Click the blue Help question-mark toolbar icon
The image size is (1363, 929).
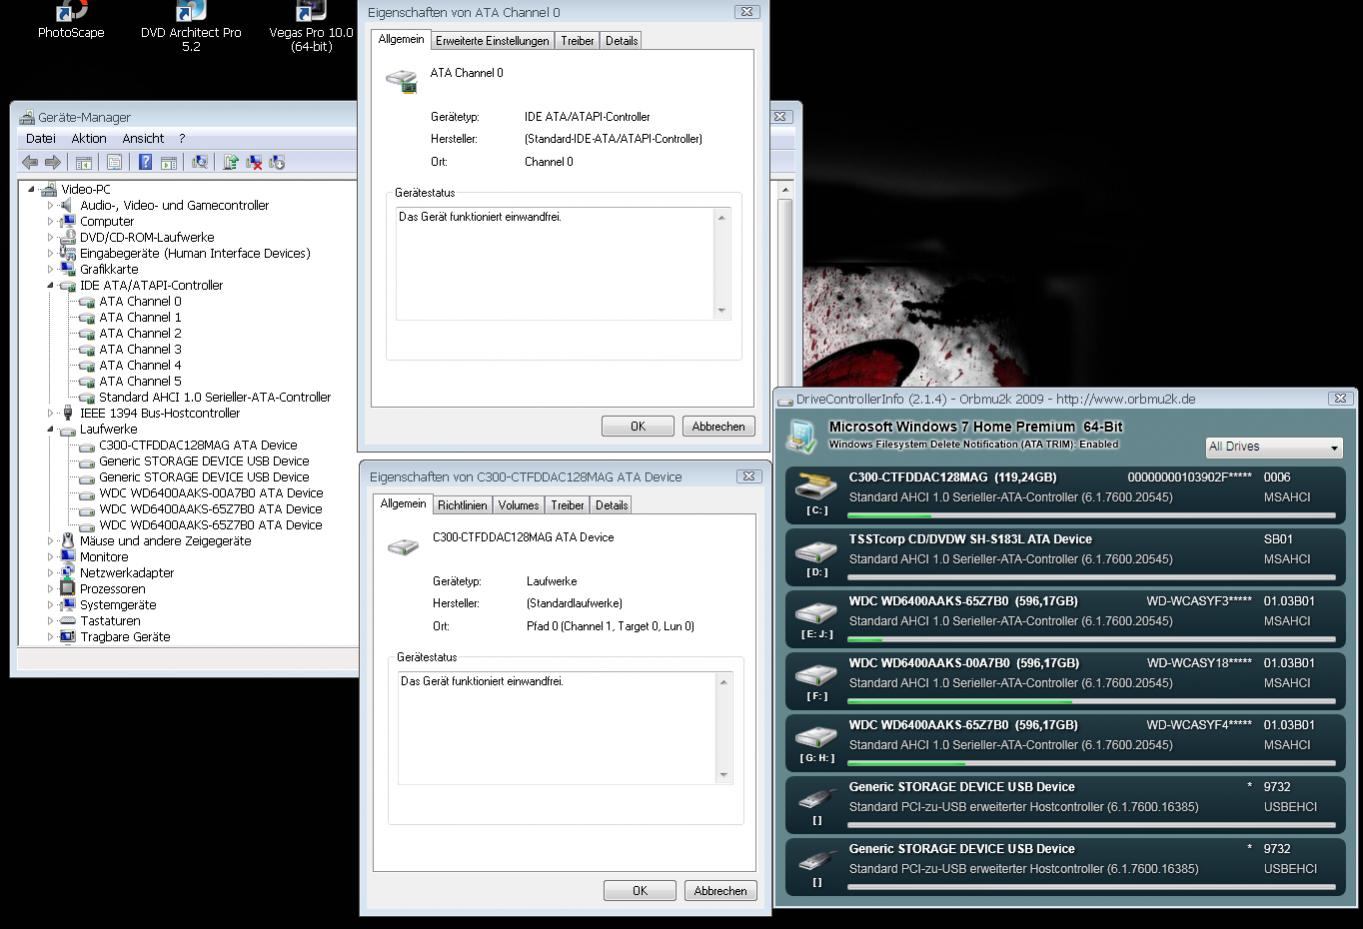tap(145, 162)
